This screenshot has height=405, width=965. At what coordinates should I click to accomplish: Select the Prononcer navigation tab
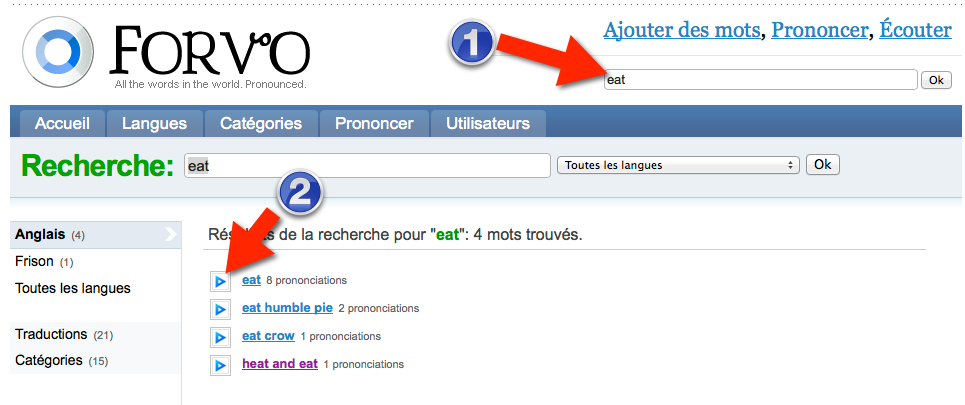point(374,123)
